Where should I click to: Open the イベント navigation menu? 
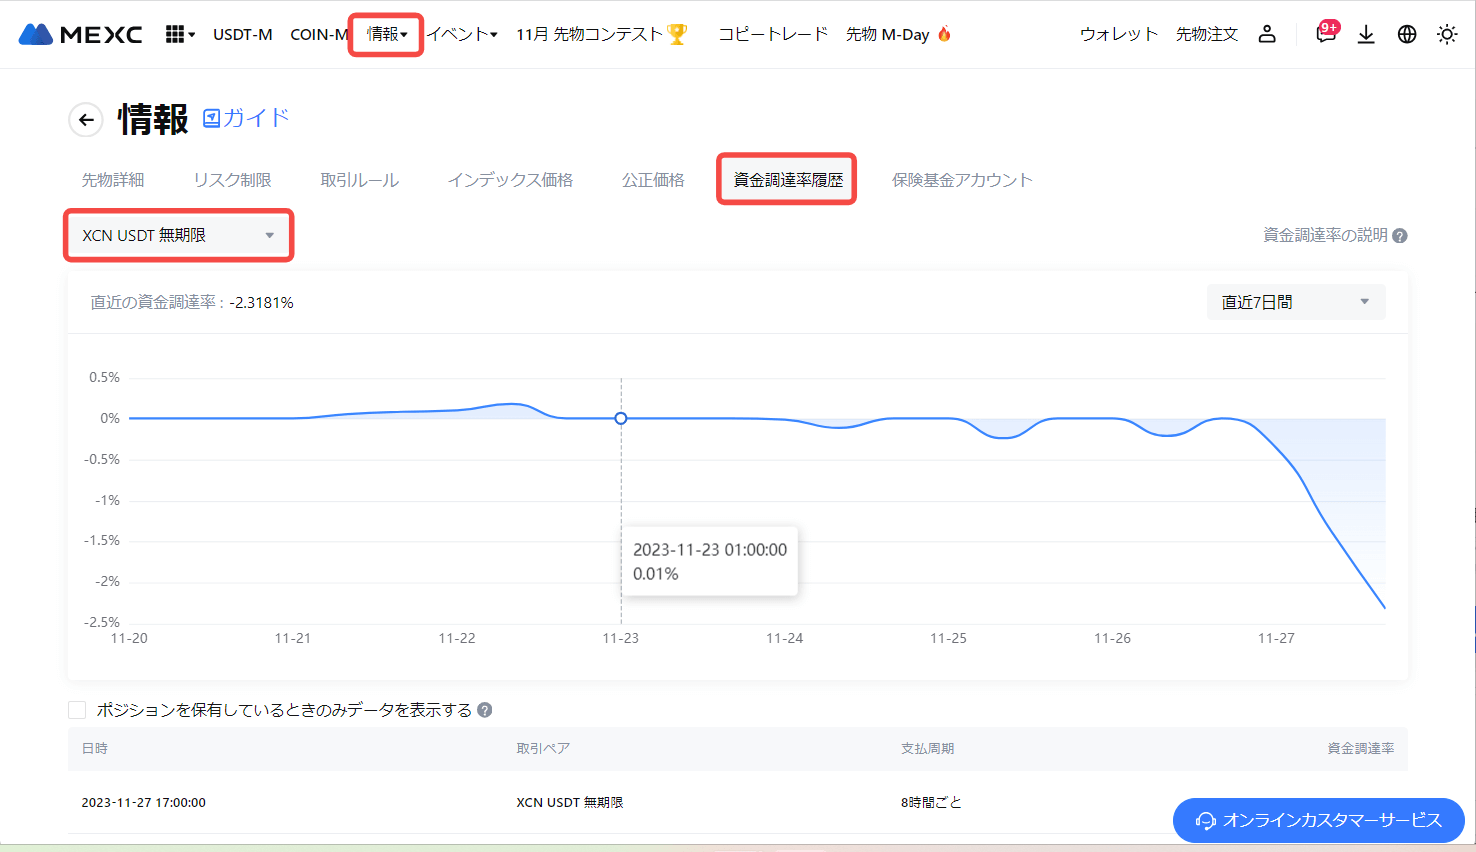[x=462, y=34]
